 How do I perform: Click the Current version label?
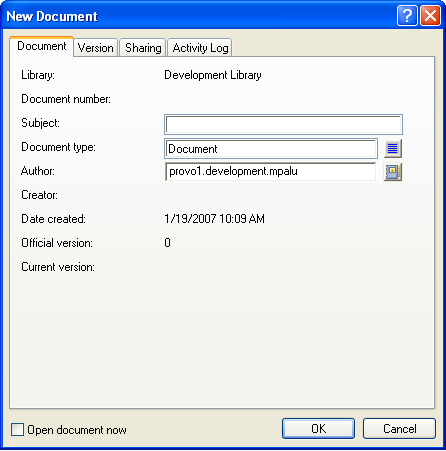click(x=58, y=267)
